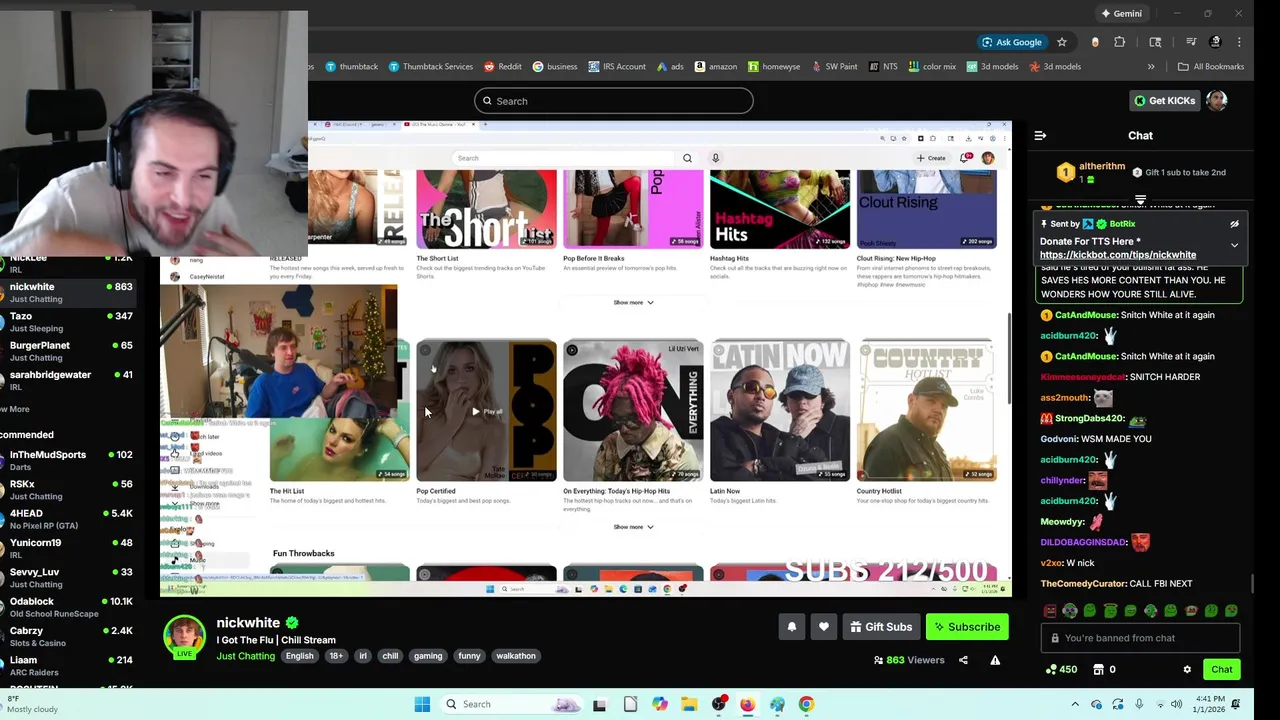This screenshot has width=1280, height=720.
Task: Open the Kick user avatar menu
Action: click(x=1217, y=101)
